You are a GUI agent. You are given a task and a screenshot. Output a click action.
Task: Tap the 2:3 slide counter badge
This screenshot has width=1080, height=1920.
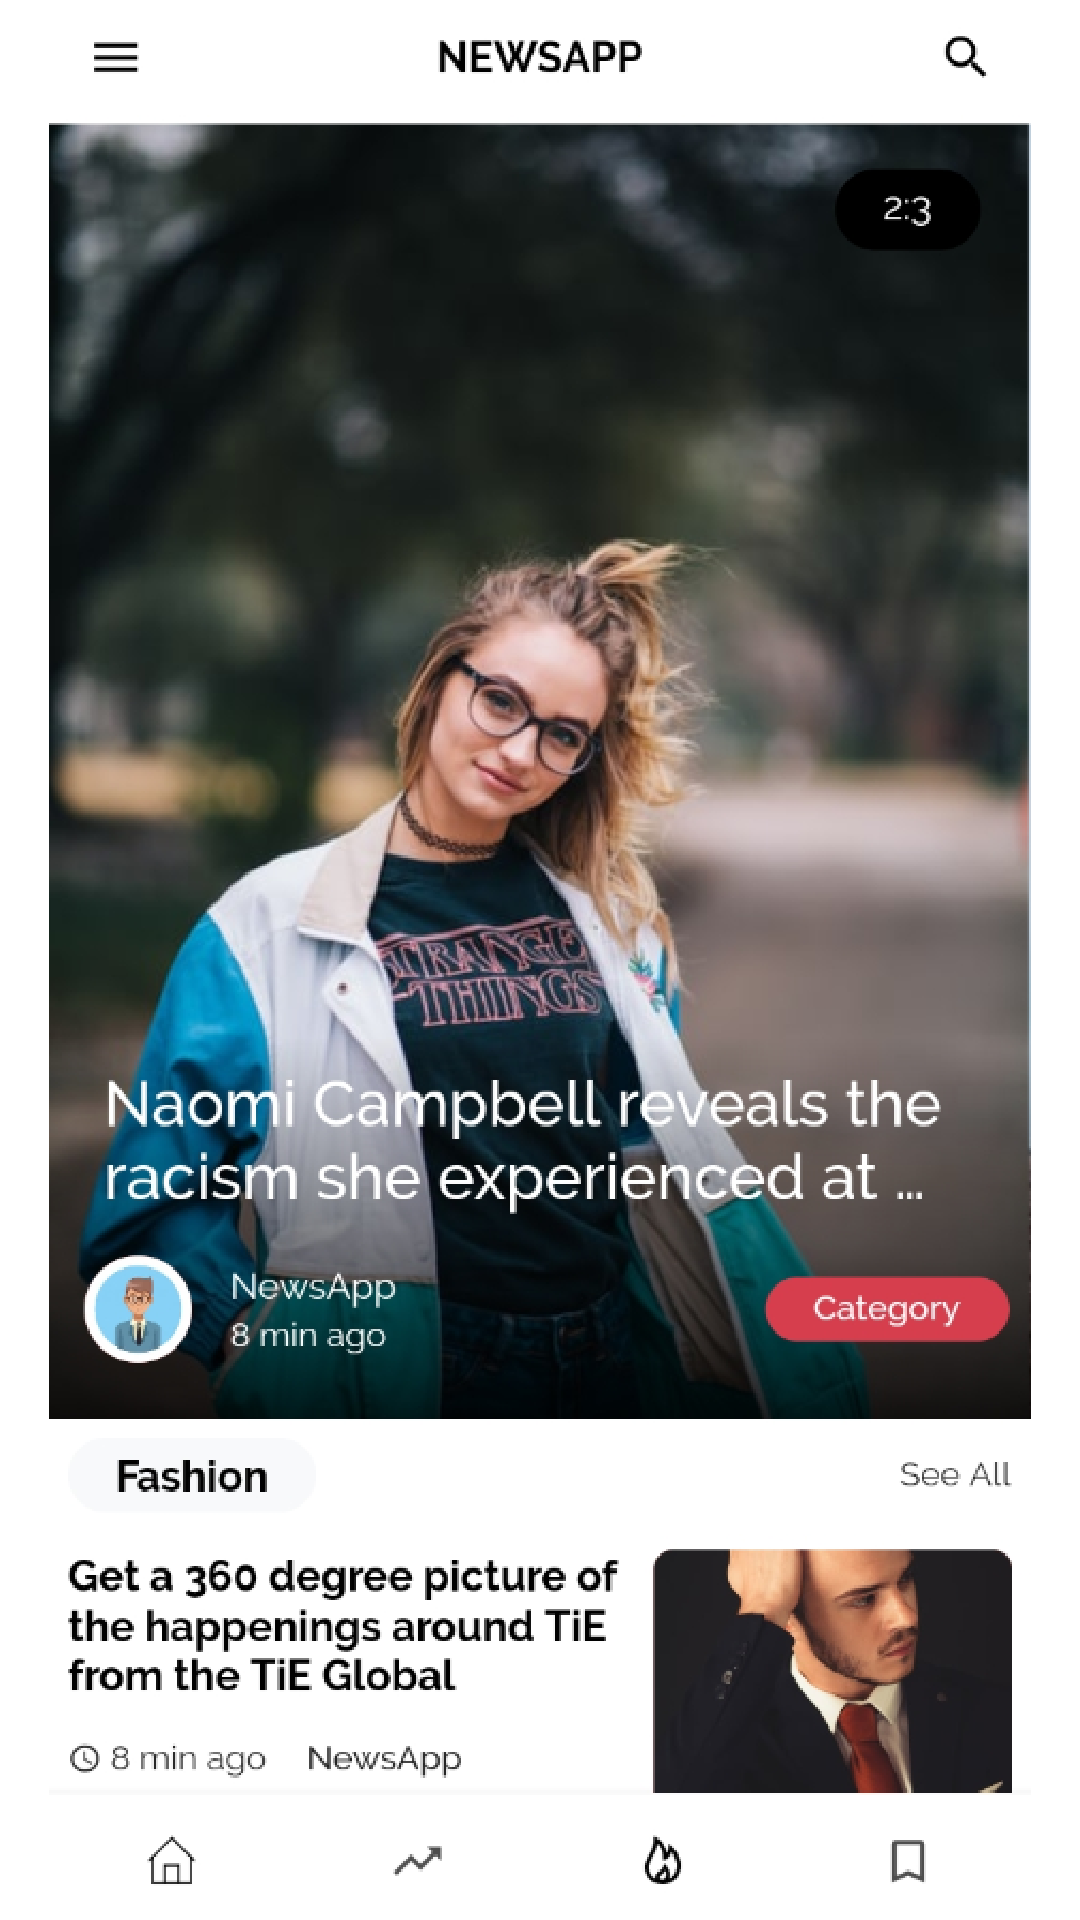907,210
